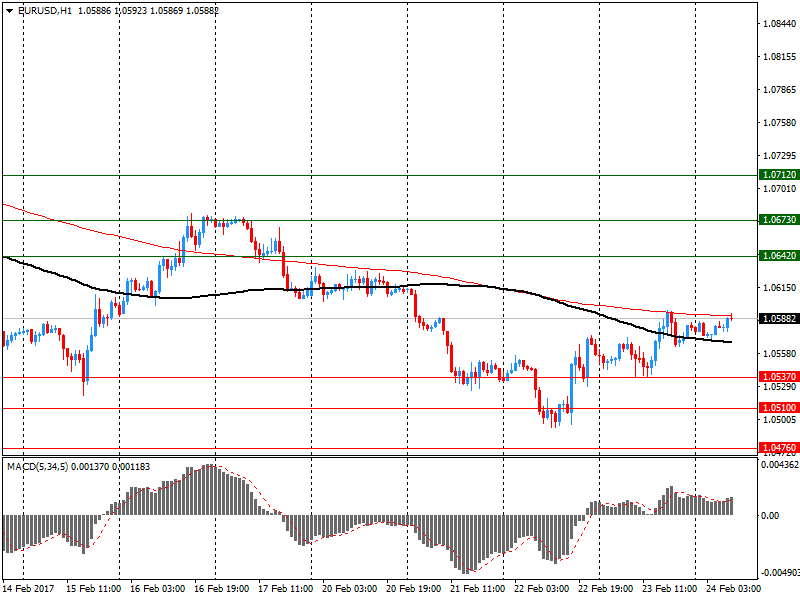800x600 pixels.
Task: Select the EURUSD,H1 chart title text
Action: [x=45, y=10]
